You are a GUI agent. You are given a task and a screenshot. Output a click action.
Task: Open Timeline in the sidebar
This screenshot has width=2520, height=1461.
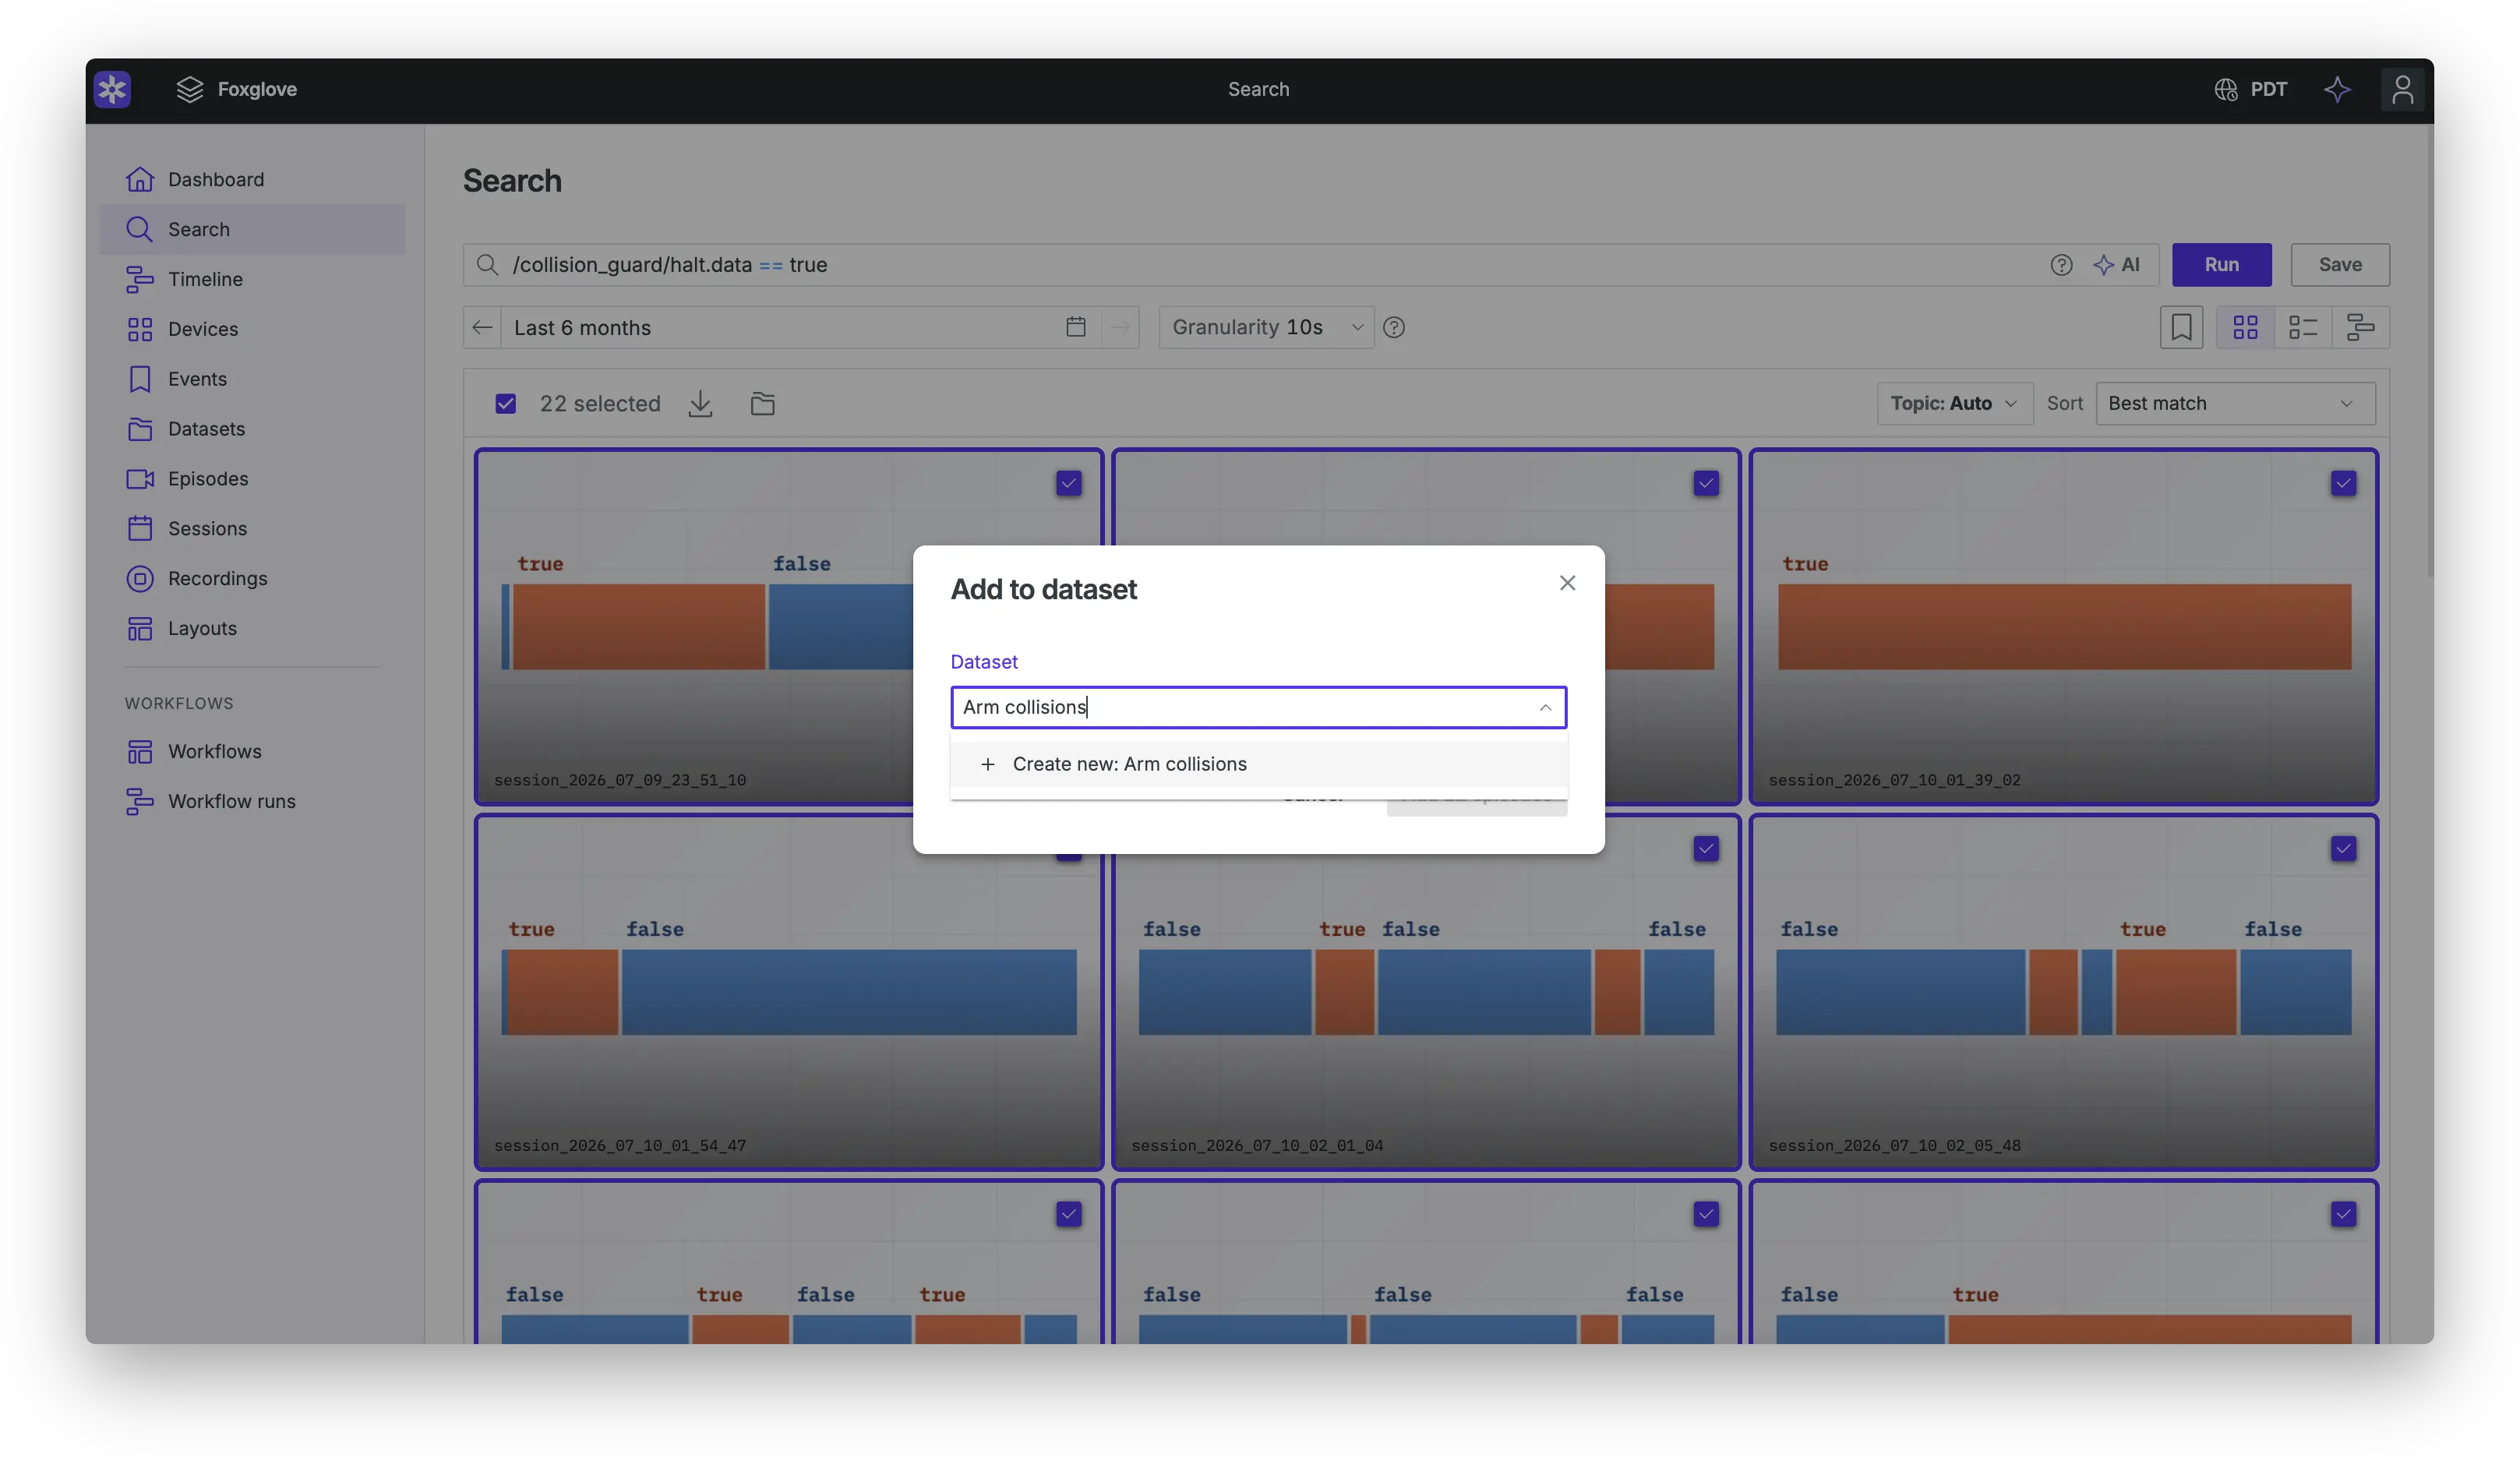pyautogui.click(x=253, y=280)
